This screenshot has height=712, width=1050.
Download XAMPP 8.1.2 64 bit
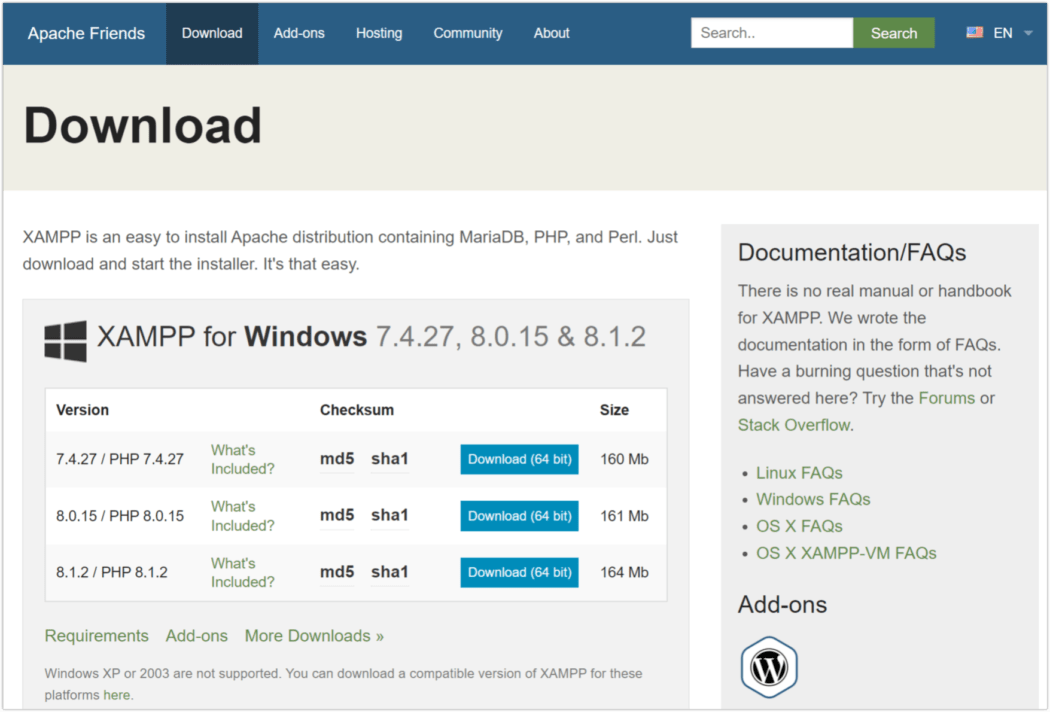519,573
